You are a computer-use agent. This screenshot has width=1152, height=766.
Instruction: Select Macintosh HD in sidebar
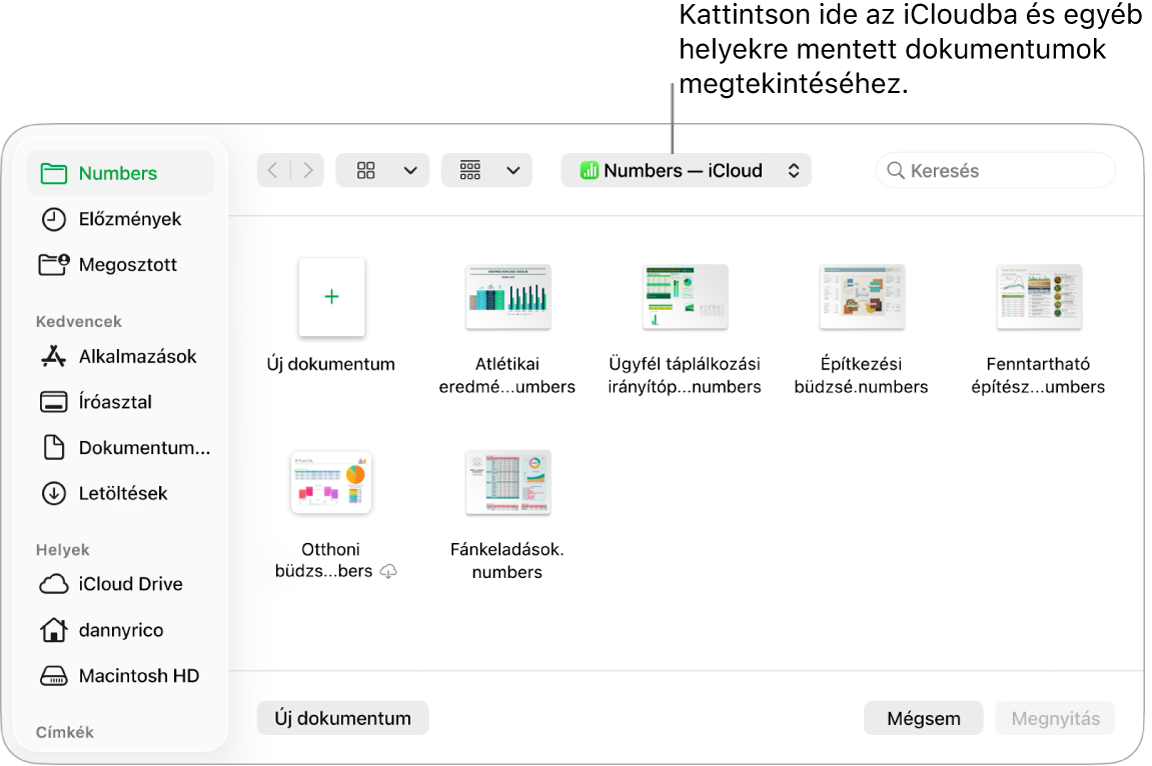120,676
